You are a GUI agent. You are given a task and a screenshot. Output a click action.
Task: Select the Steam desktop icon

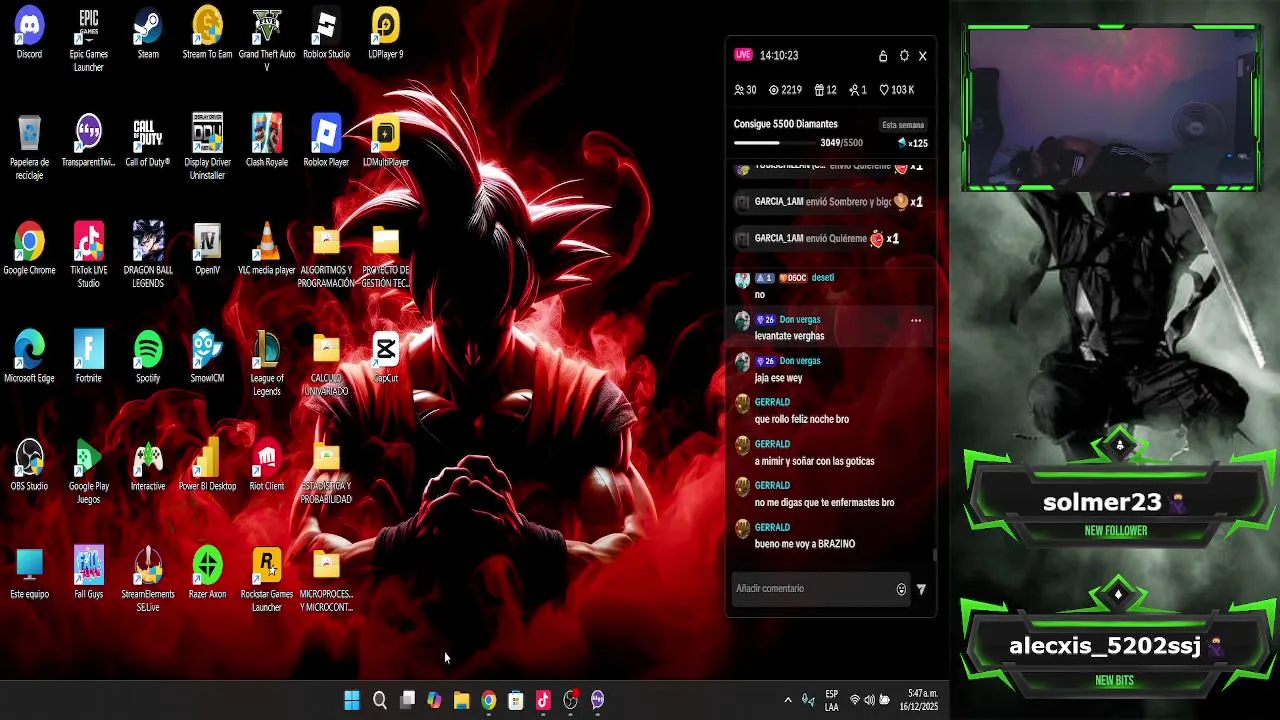point(148,34)
